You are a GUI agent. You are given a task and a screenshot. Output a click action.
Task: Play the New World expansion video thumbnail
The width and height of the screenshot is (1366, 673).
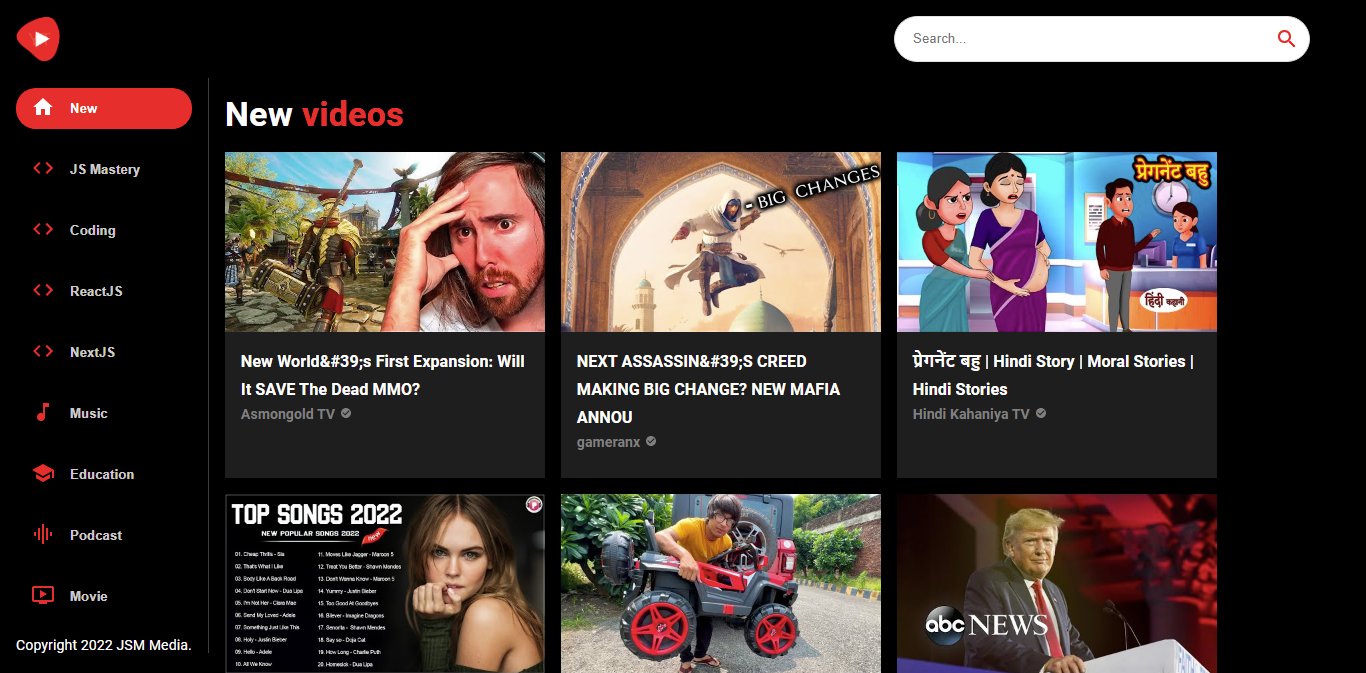385,242
